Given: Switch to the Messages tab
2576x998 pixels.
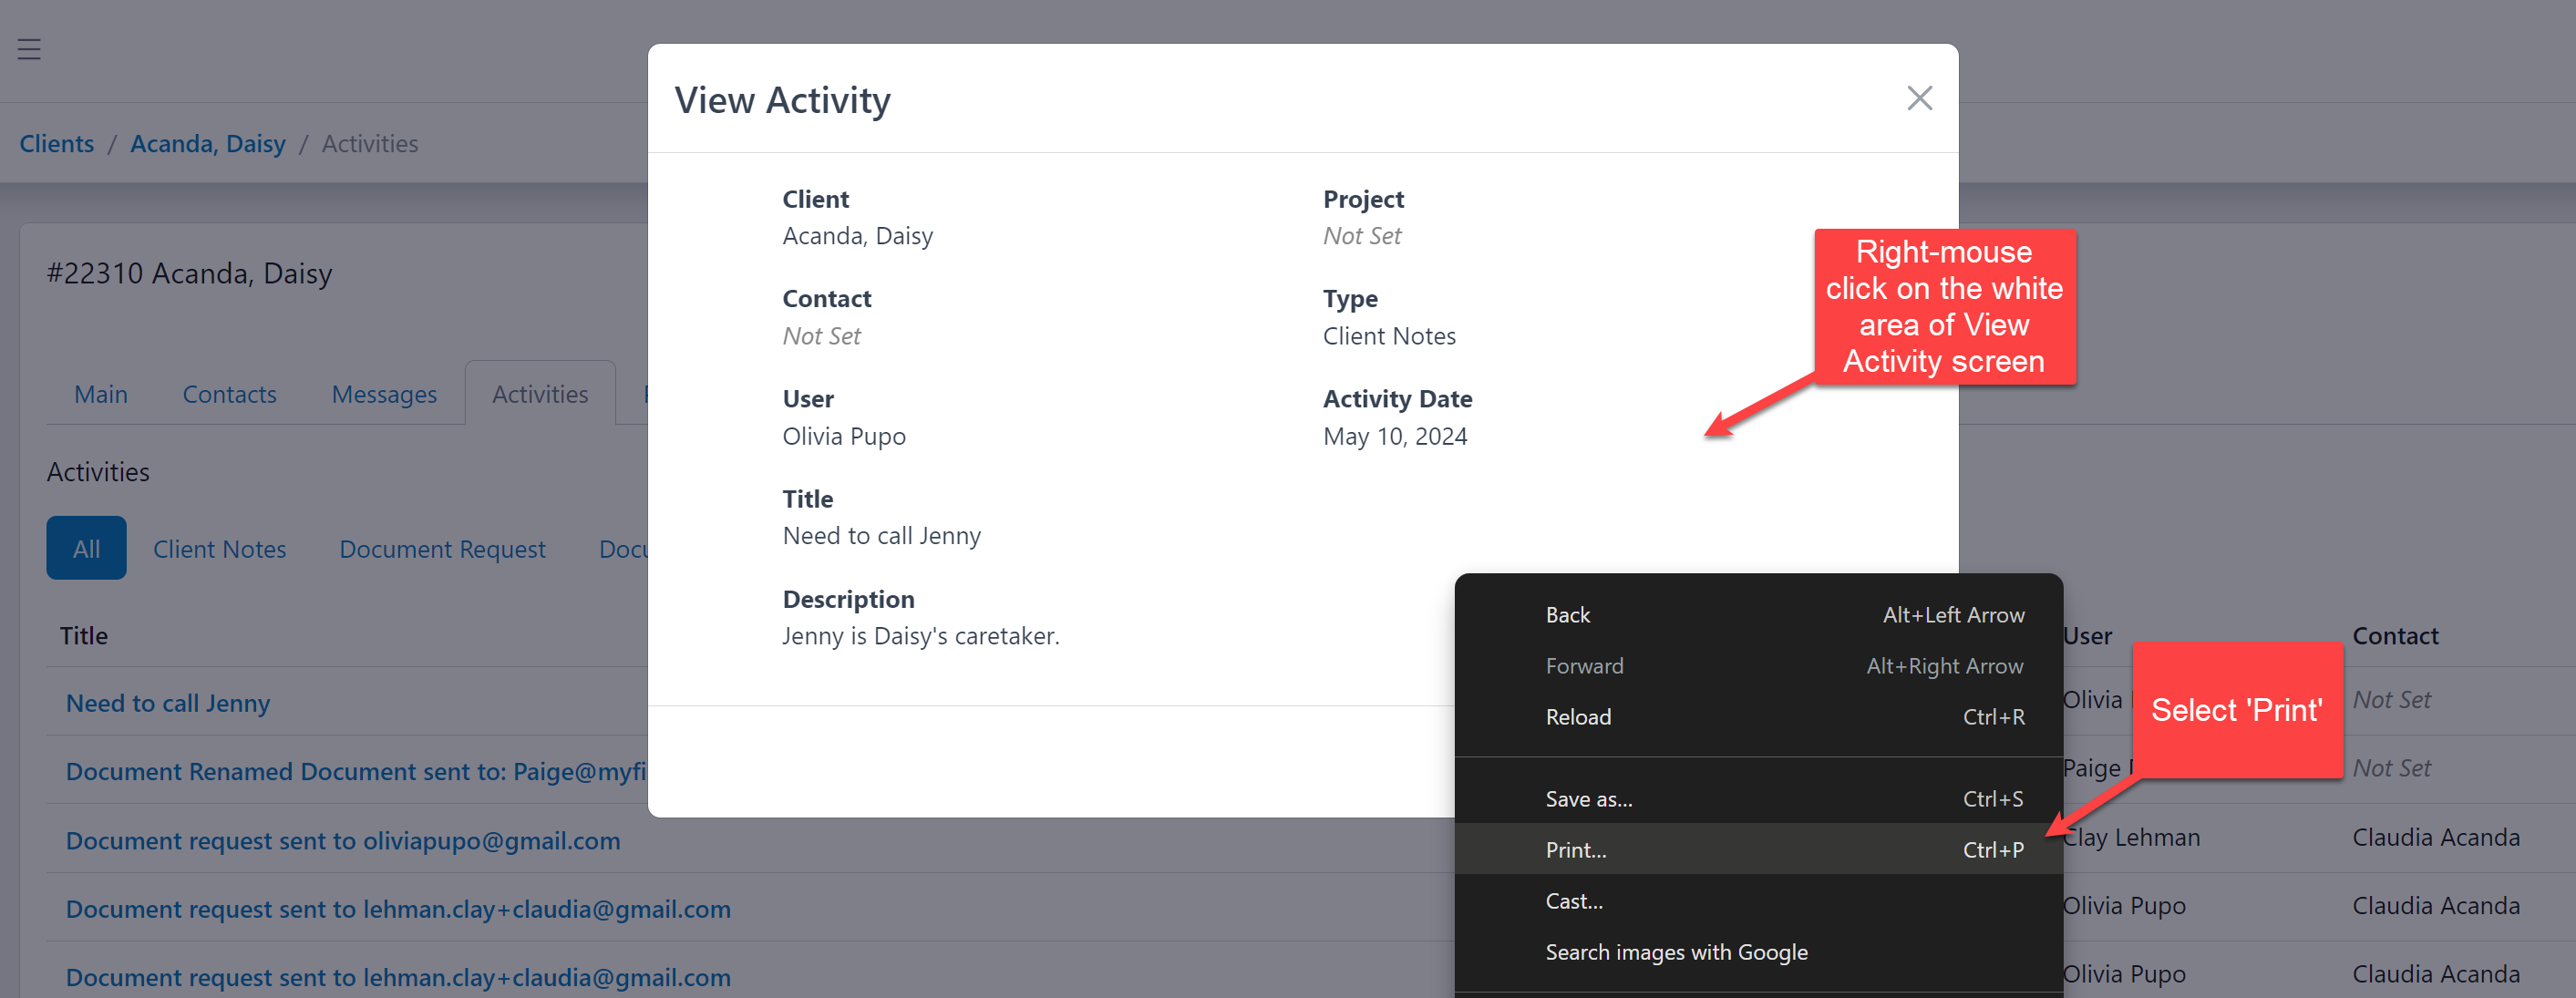Looking at the screenshot, I should coord(384,394).
